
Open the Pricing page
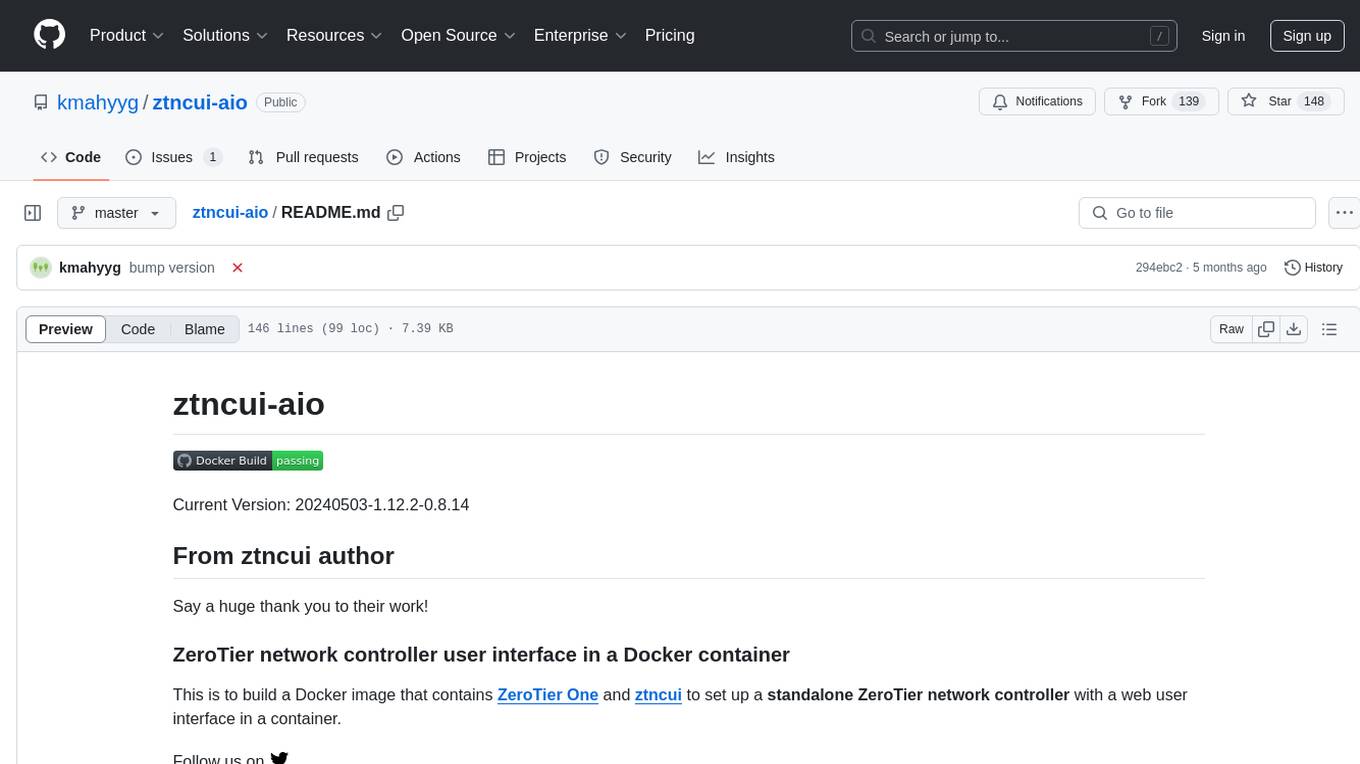[x=670, y=35]
